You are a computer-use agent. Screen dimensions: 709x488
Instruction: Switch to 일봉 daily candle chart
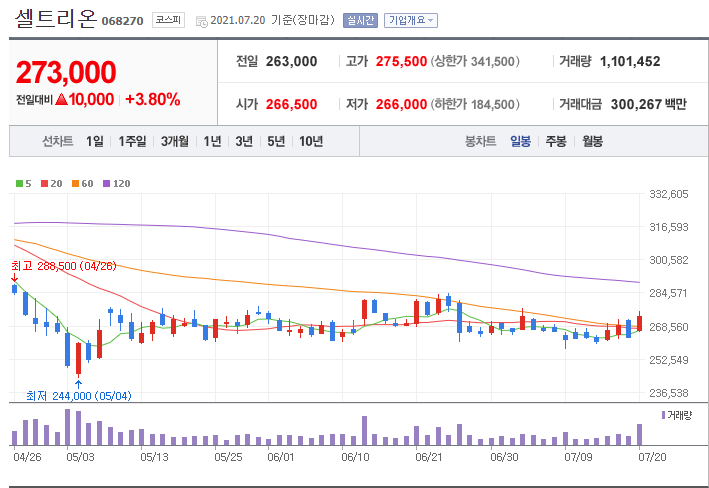tap(520, 142)
